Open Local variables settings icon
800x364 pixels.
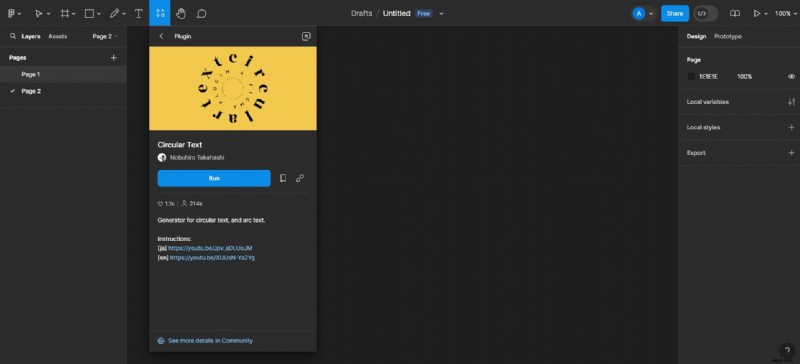[791, 102]
